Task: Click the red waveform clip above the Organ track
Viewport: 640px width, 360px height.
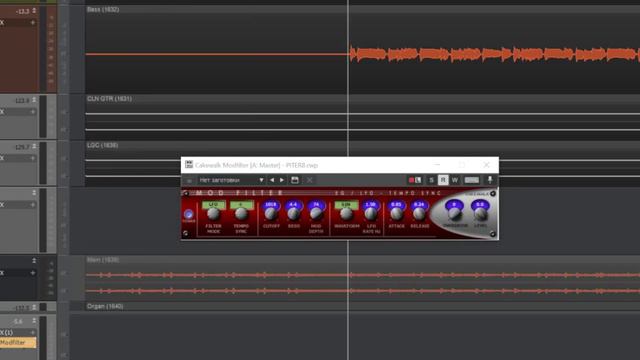Action: (x=363, y=282)
